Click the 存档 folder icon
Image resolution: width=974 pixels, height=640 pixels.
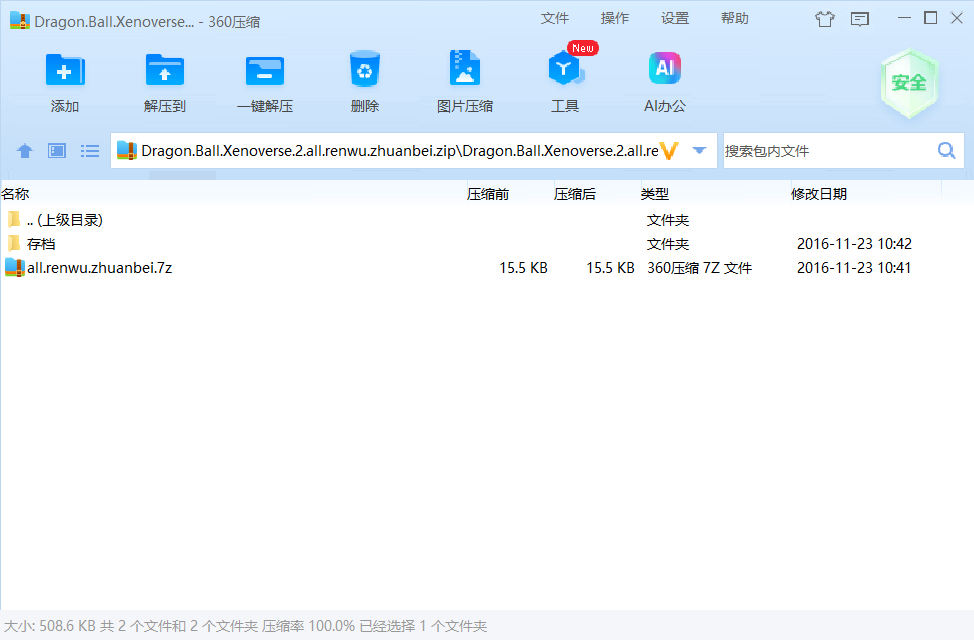click(x=14, y=244)
